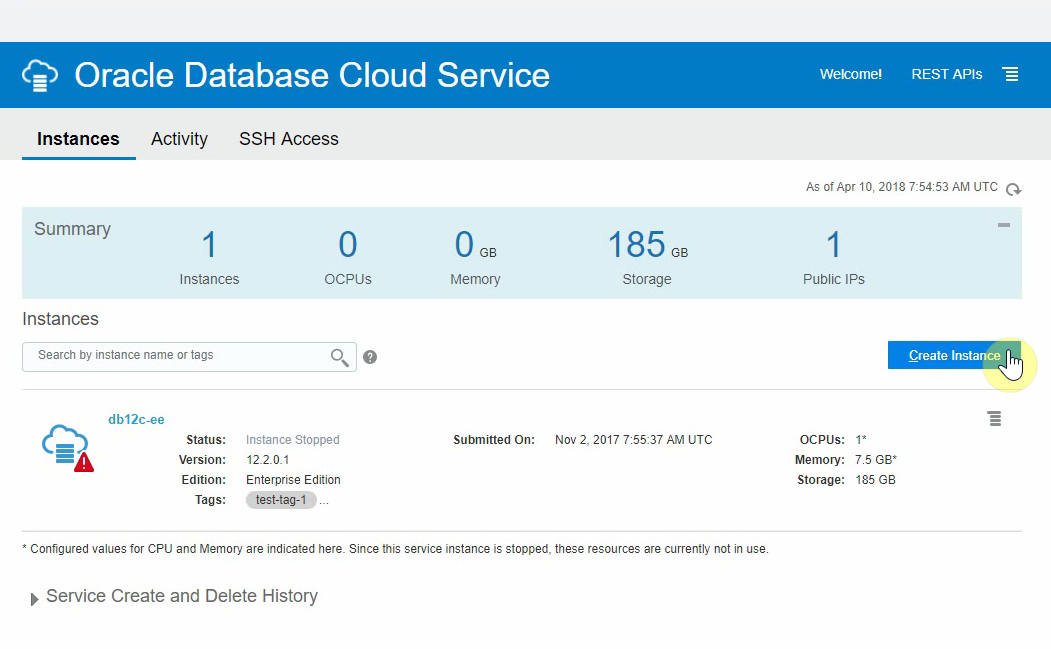Click the Enterprise Edition text
This screenshot has height=649, width=1051.
point(293,480)
